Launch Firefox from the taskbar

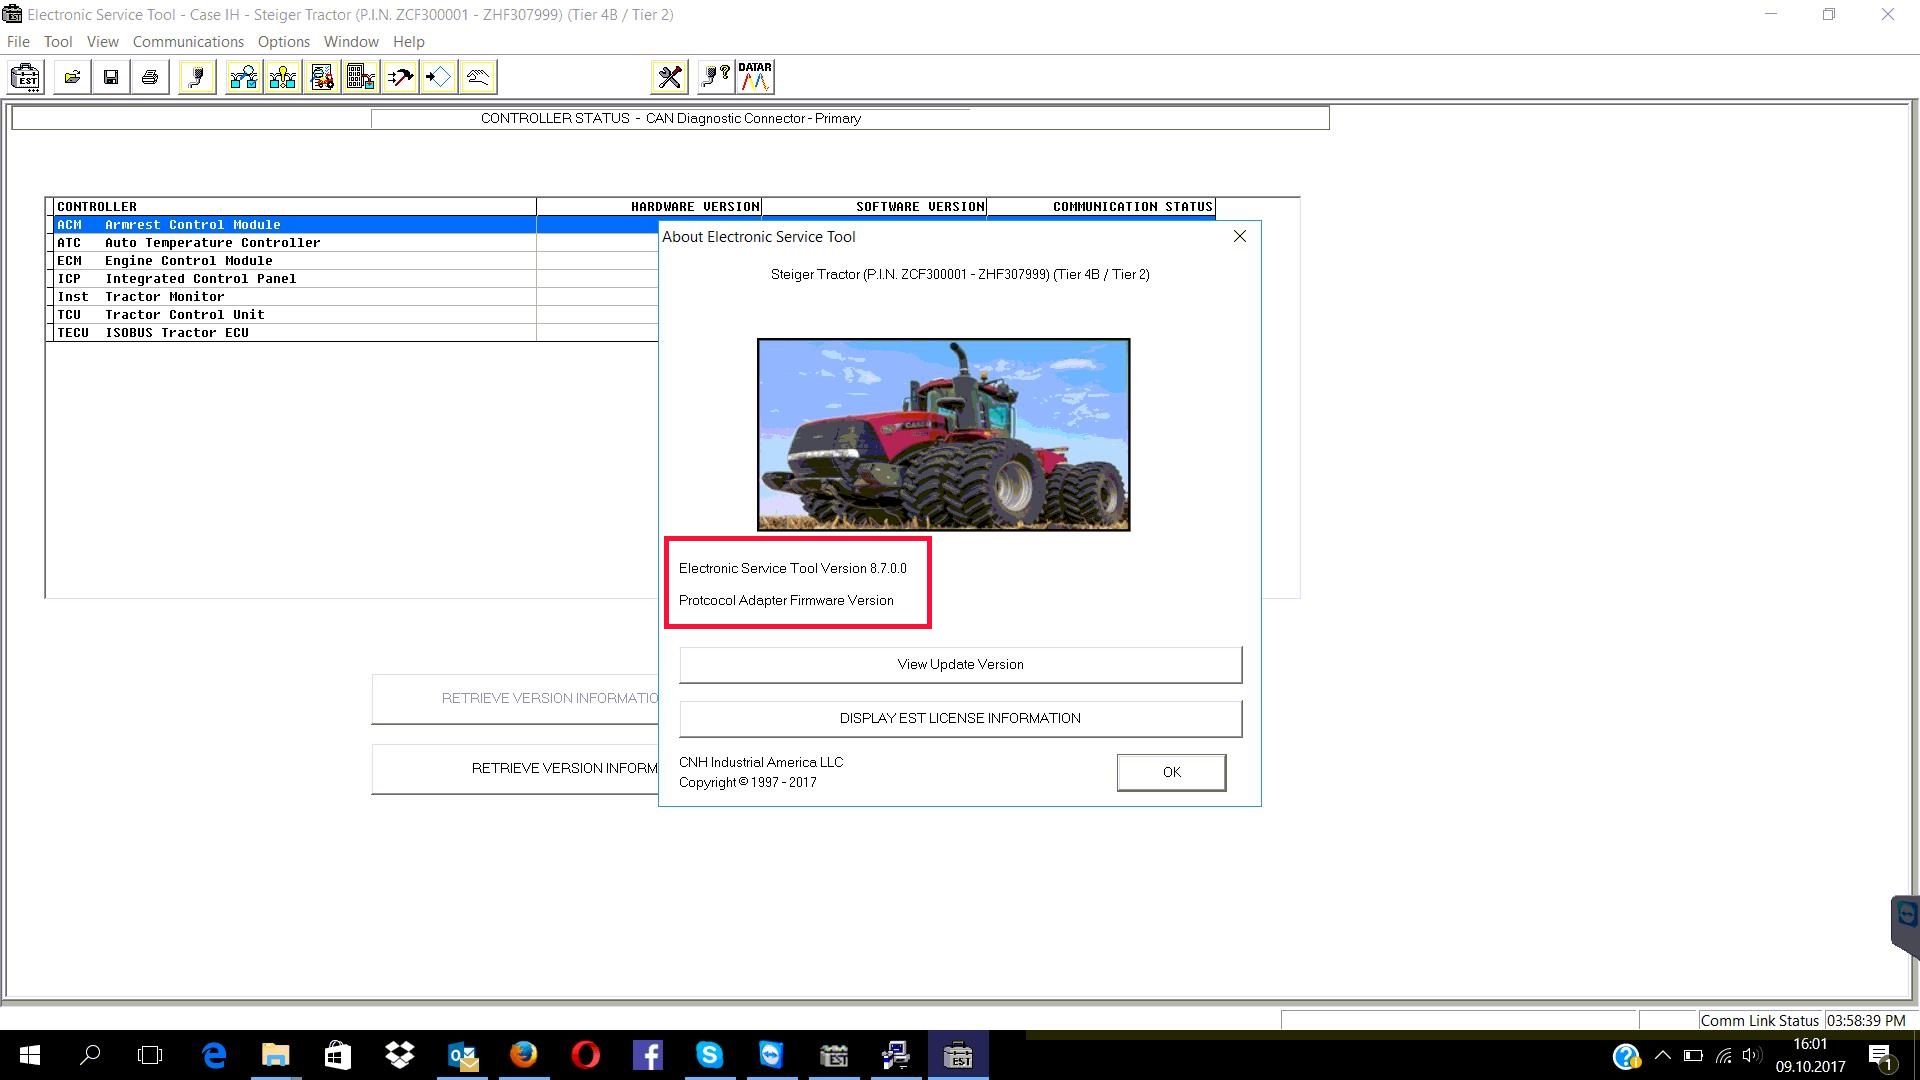pyautogui.click(x=524, y=1055)
